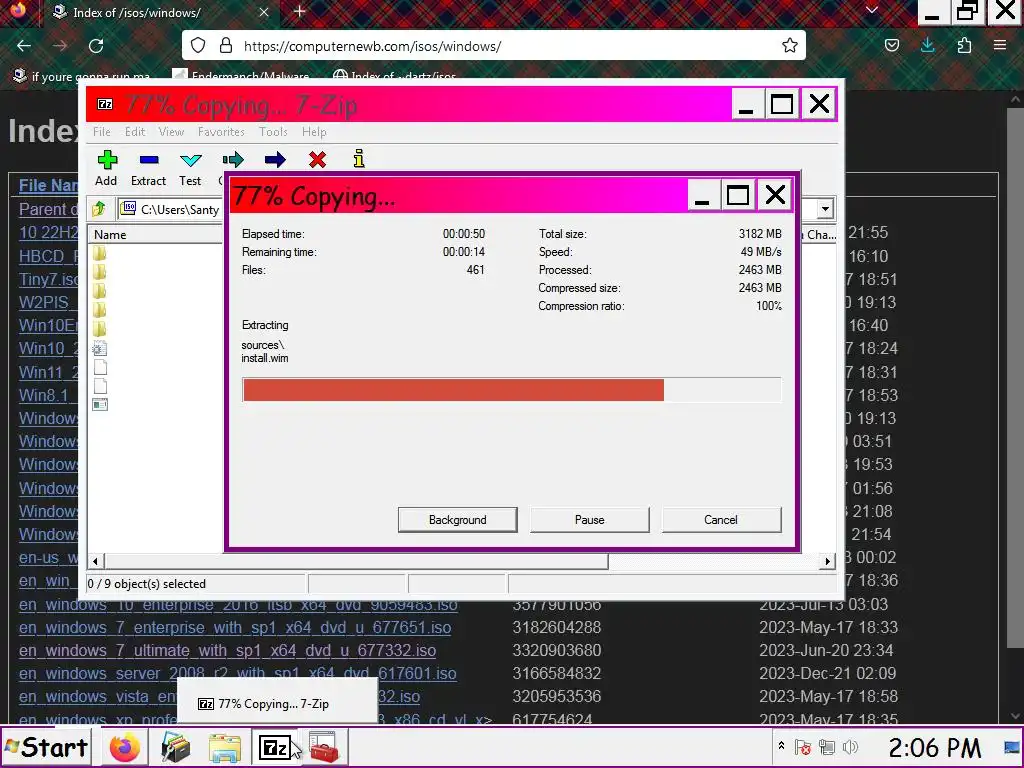Screen dimensions: 1024x768
Task: Click the 'sources\ install.wim' extracting path text
Action: [x=265, y=351]
